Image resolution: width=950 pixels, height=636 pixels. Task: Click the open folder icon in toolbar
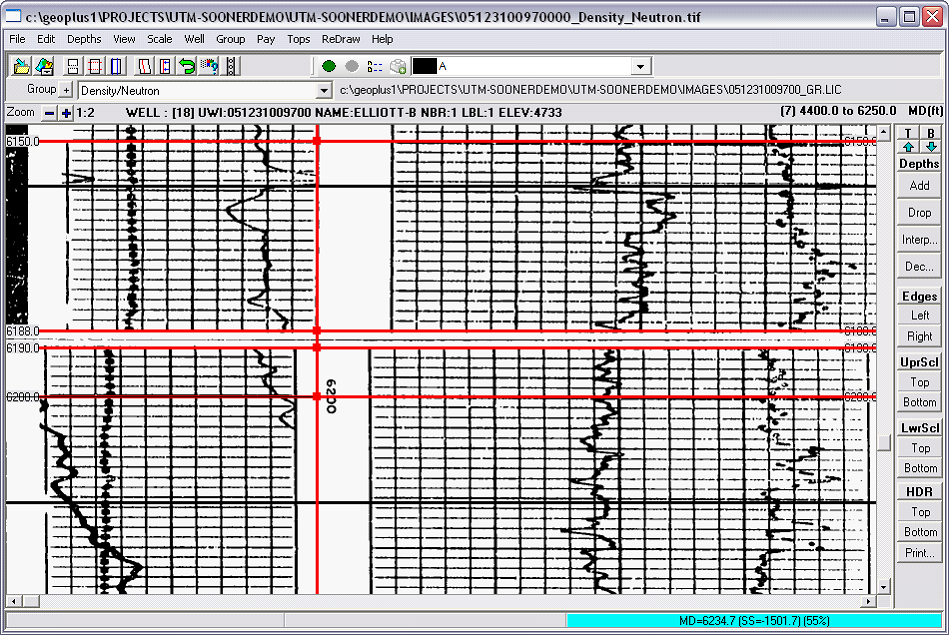point(21,66)
